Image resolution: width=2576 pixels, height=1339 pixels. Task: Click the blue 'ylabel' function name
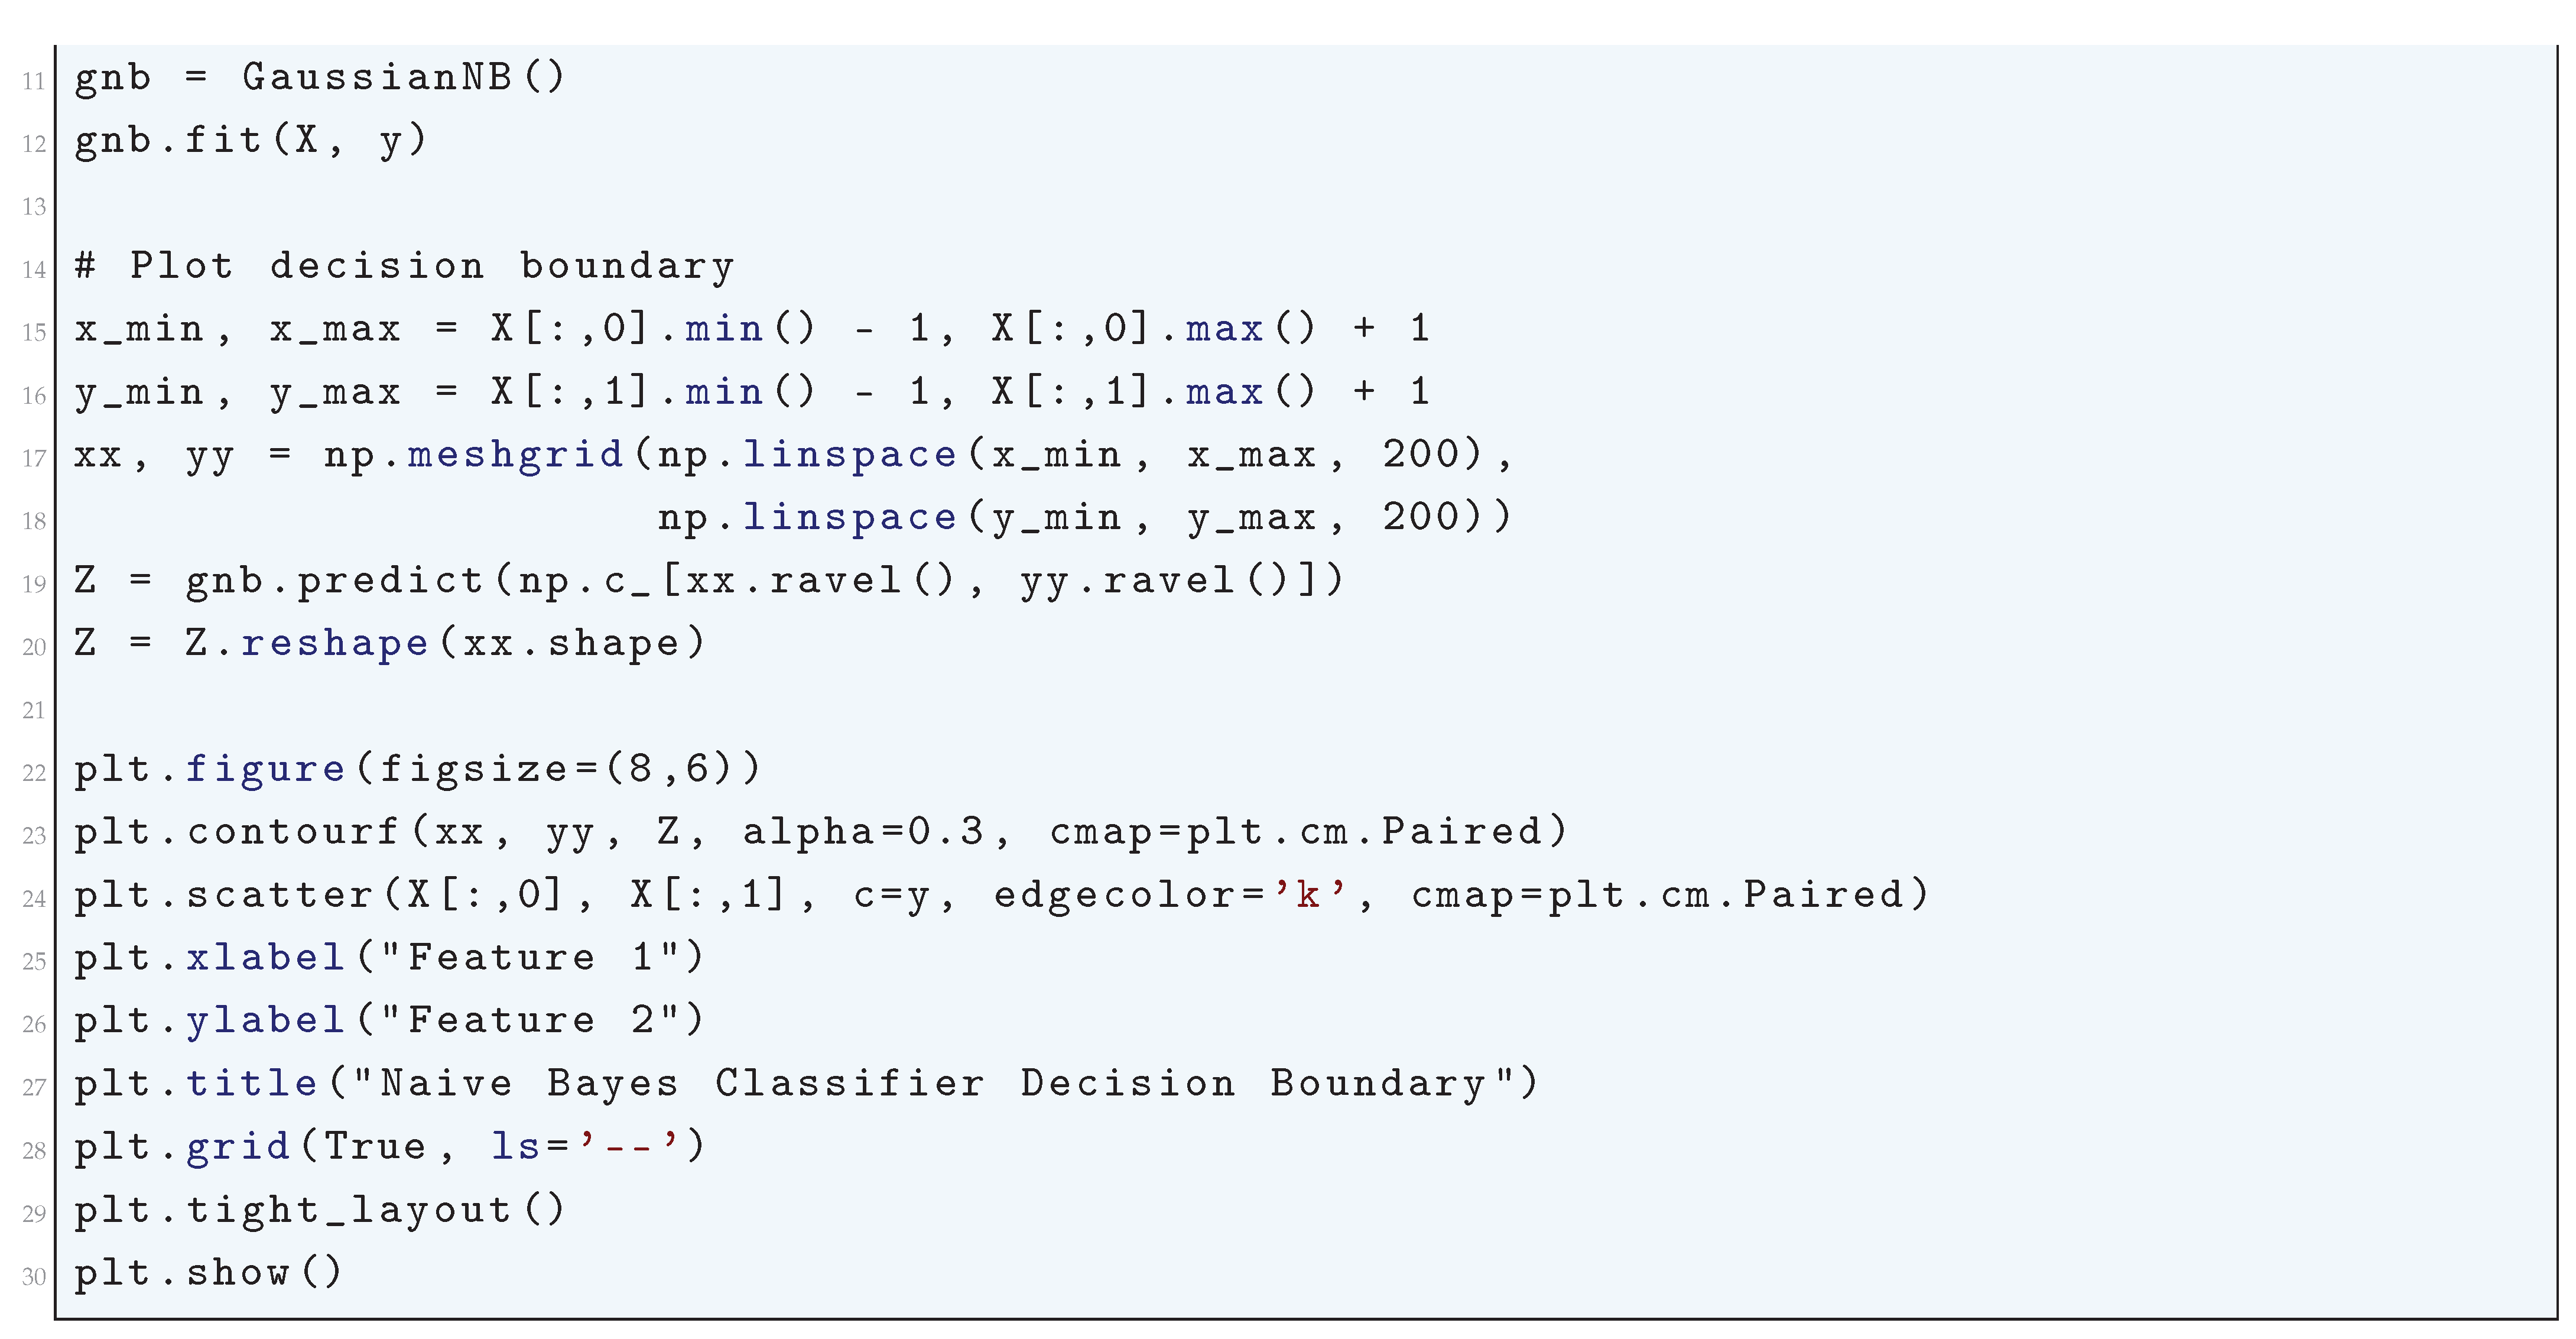265,1021
